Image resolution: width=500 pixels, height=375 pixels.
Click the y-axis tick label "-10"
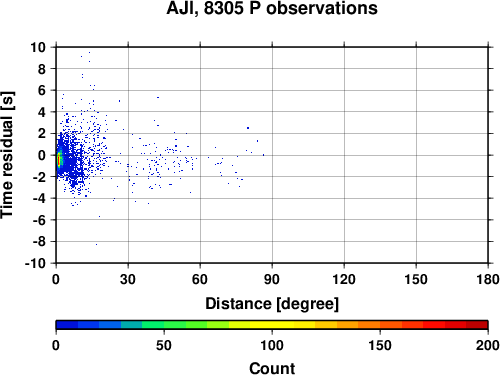[35, 263]
